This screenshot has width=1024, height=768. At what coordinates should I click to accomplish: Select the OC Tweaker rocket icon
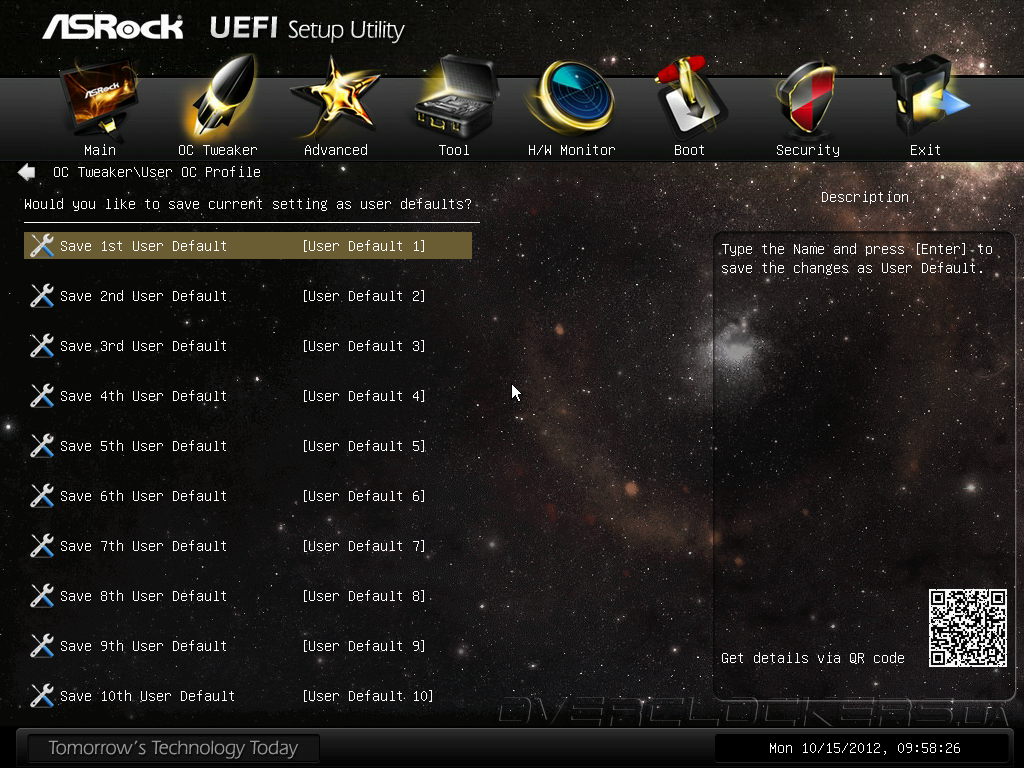(219, 98)
